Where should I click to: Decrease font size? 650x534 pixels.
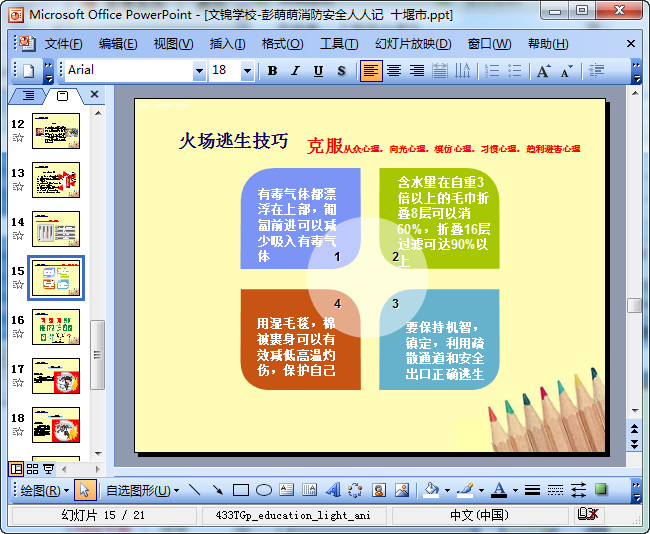coord(566,71)
